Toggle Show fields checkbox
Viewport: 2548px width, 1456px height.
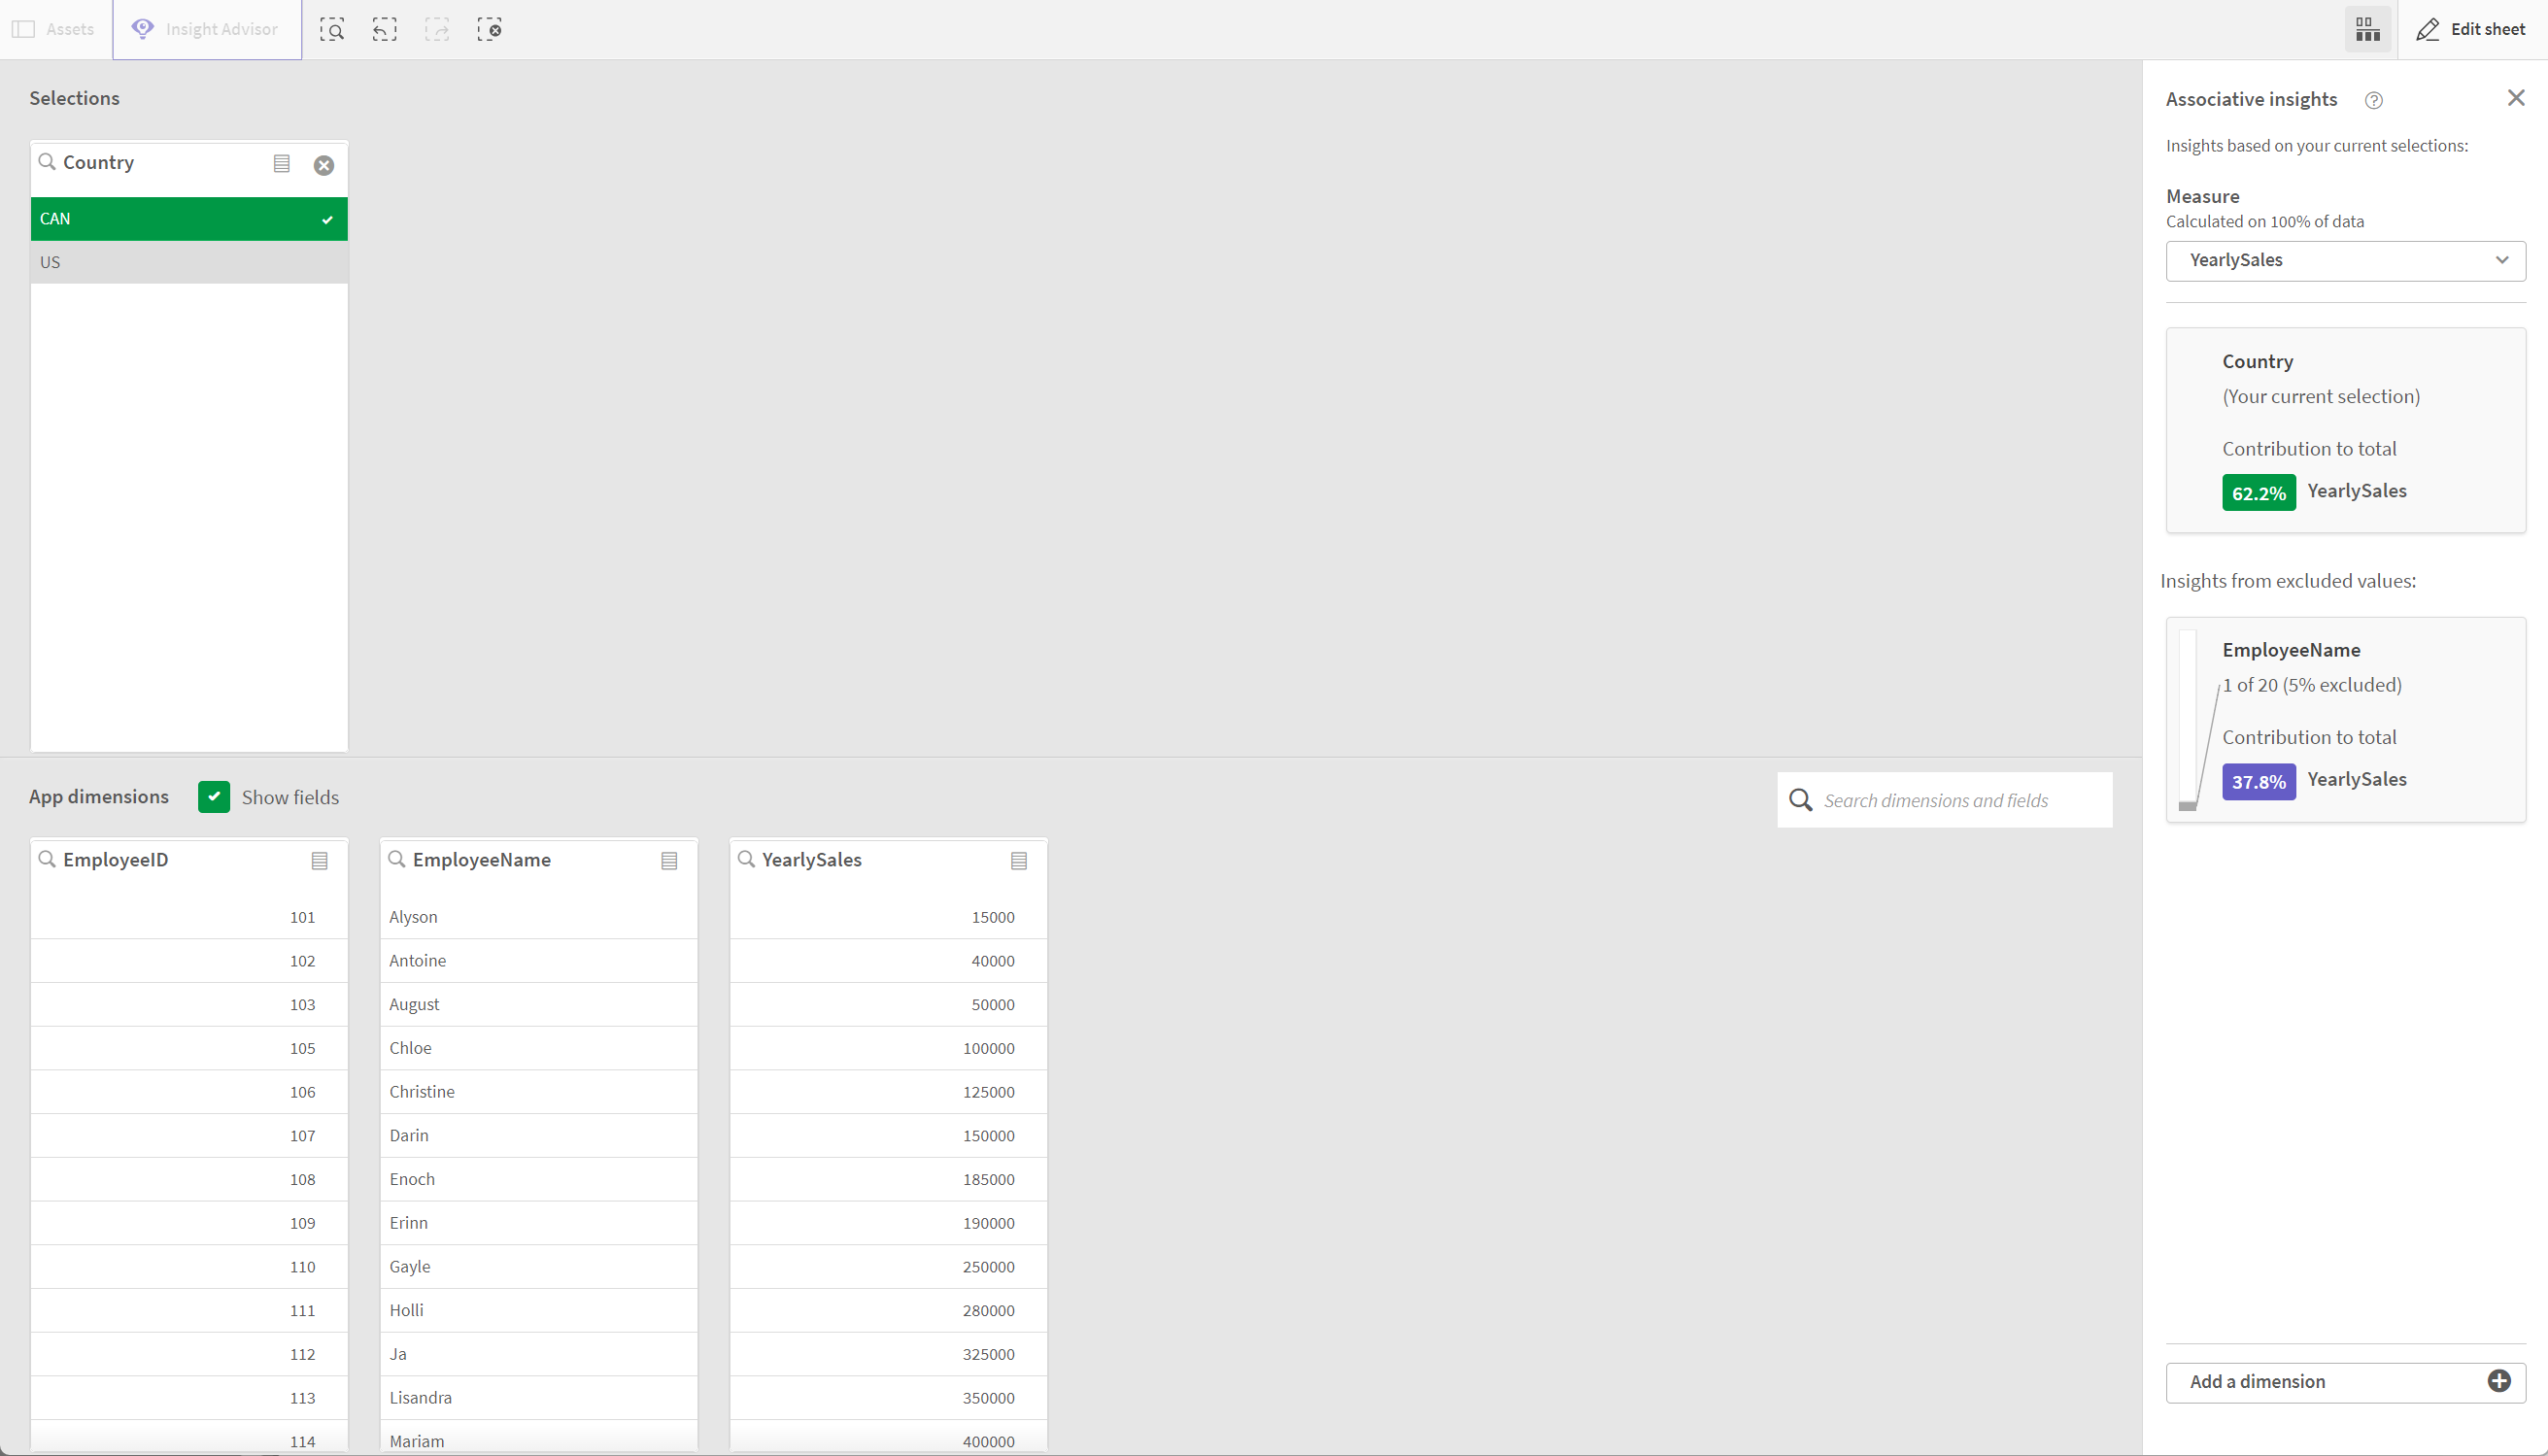point(214,796)
